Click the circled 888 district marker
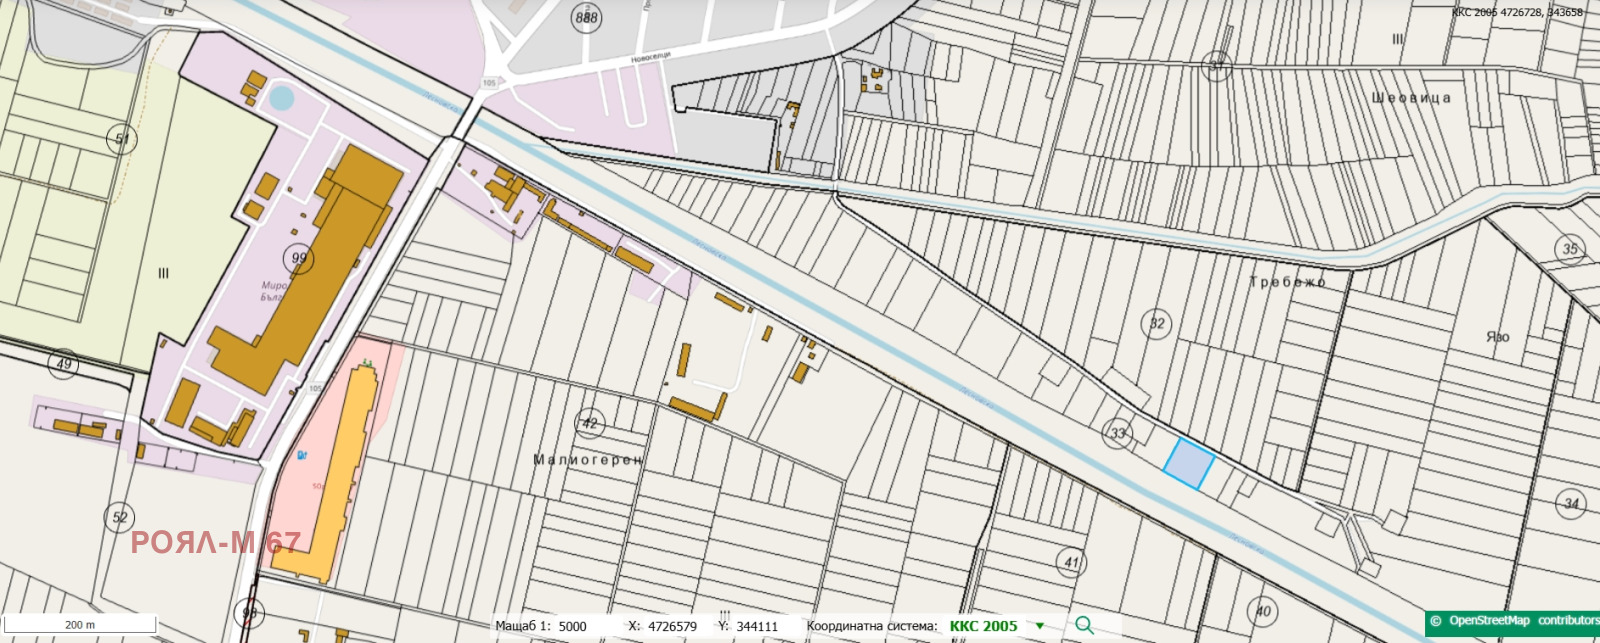The height and width of the screenshot is (643, 1600). click(x=587, y=18)
